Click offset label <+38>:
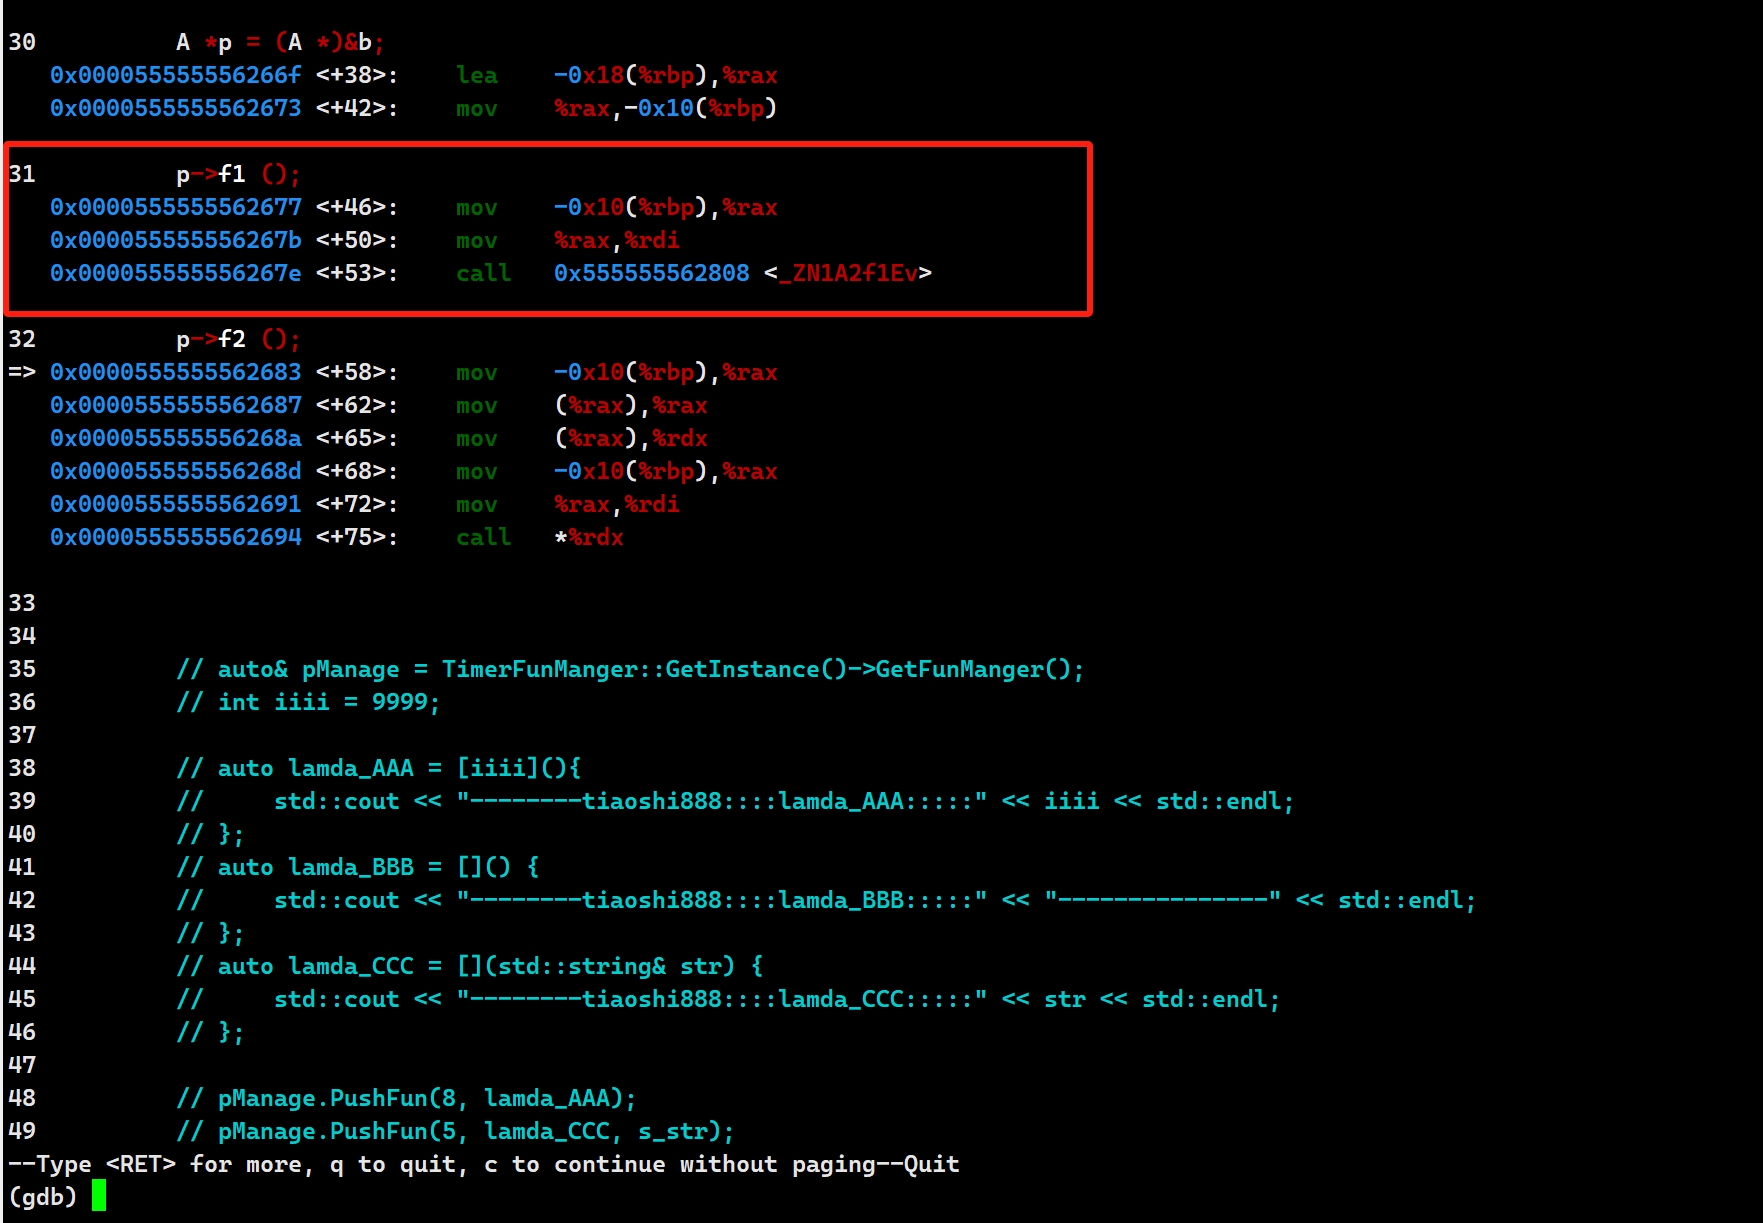1763x1223 pixels. coord(357,75)
